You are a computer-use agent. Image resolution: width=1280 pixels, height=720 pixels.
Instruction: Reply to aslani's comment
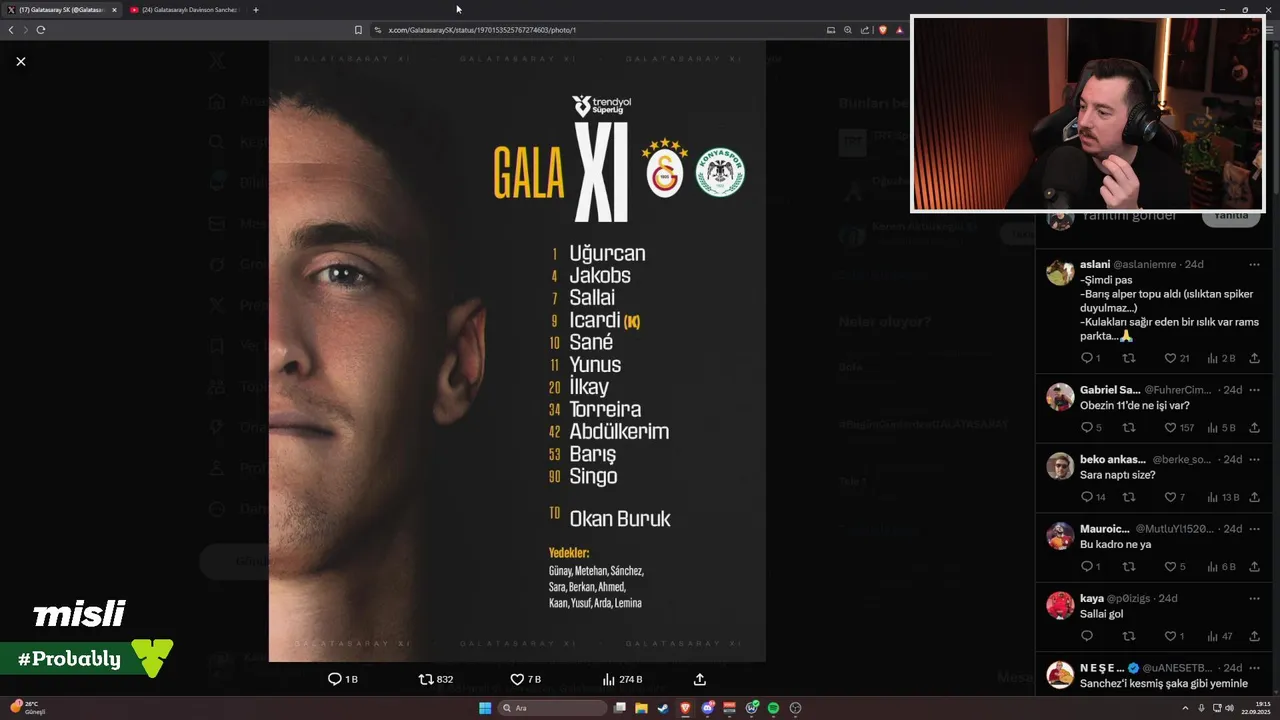pyautogui.click(x=1090, y=358)
